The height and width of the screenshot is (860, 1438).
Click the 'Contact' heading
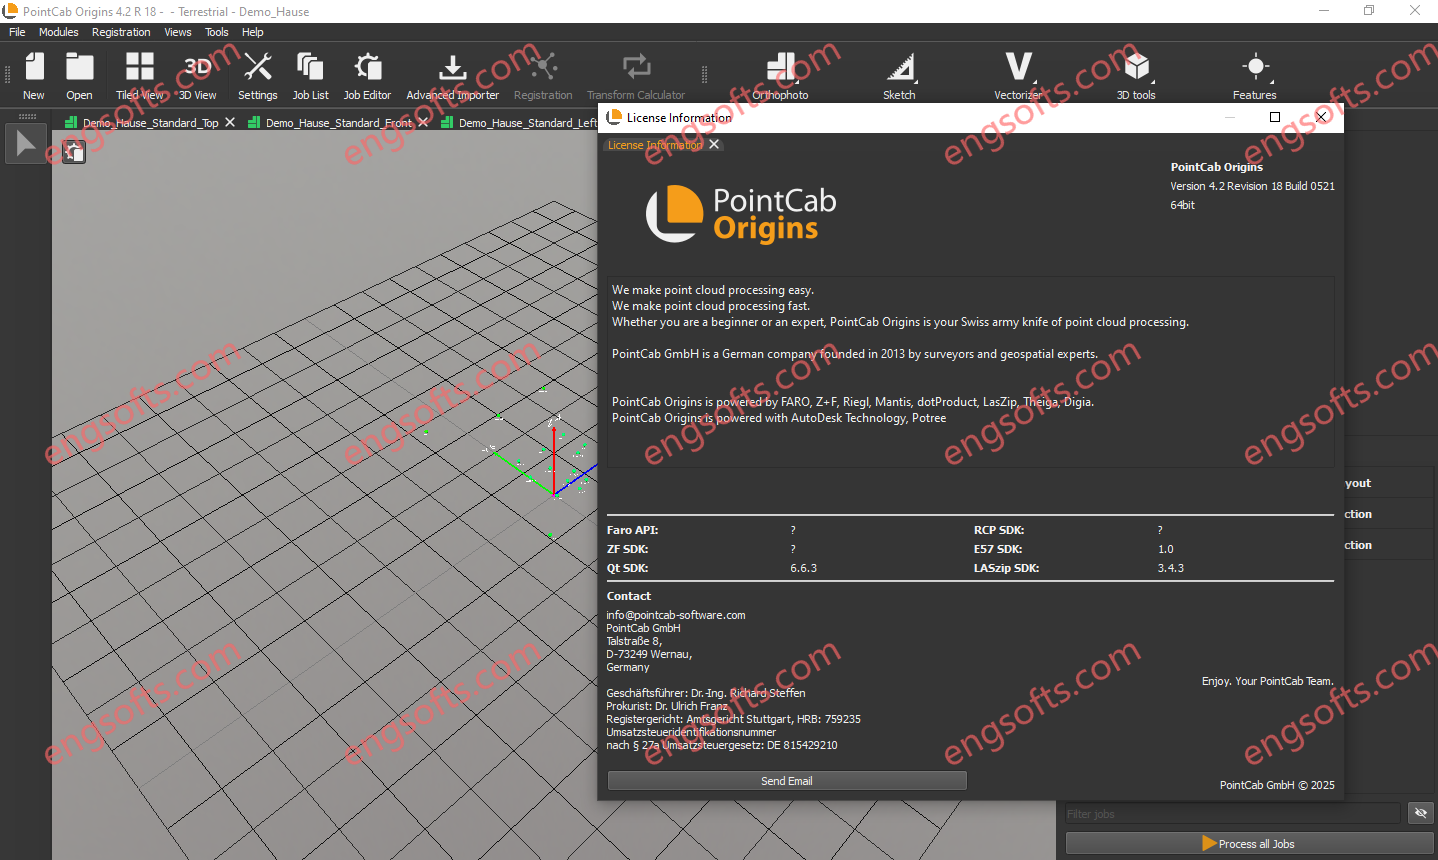pos(629,596)
